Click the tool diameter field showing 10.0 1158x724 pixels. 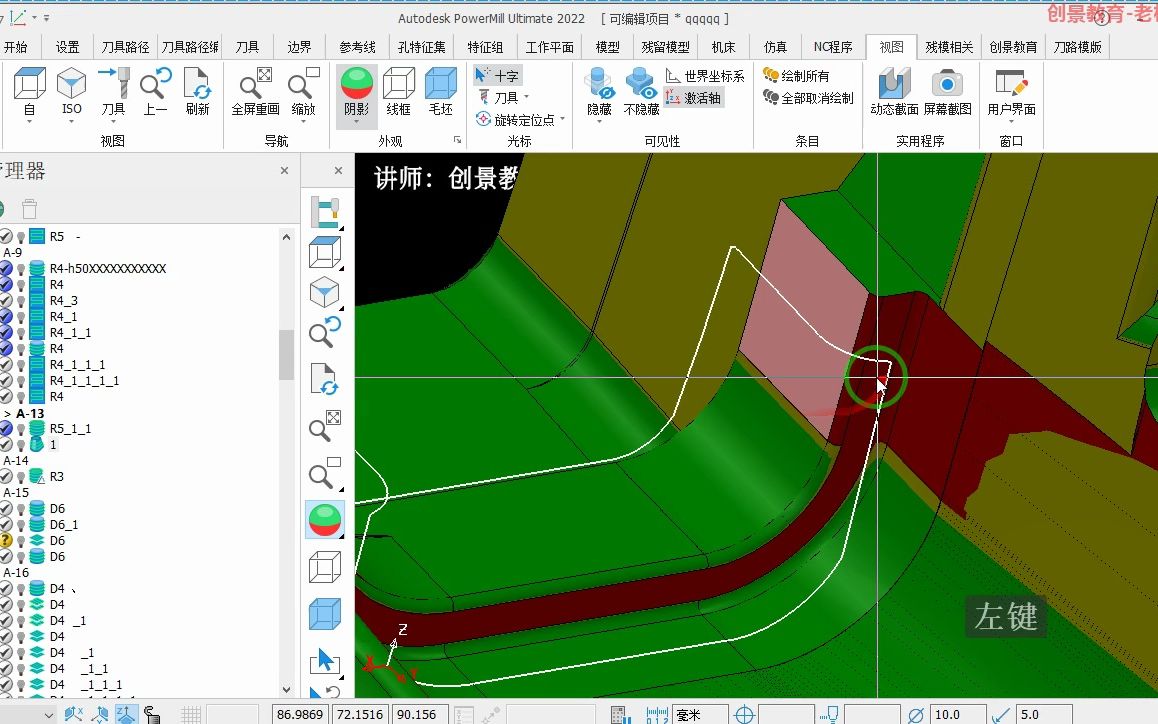pos(958,714)
